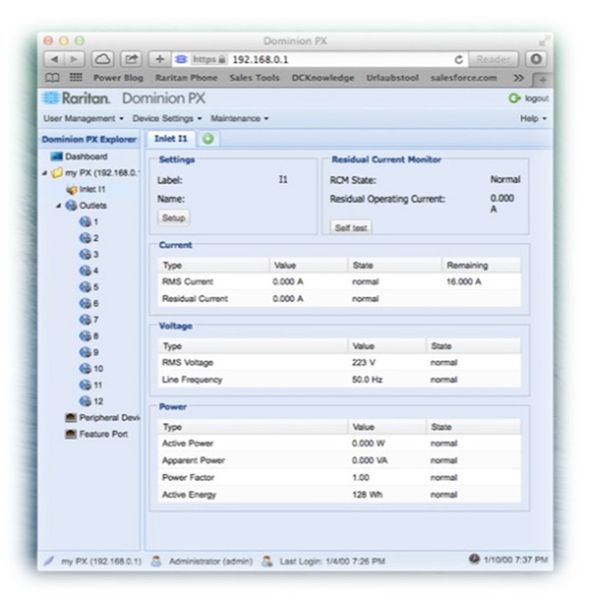Viewport: 608px width, 600px height.
Task: Switch to the Inlet I1 tab
Action: (x=171, y=139)
